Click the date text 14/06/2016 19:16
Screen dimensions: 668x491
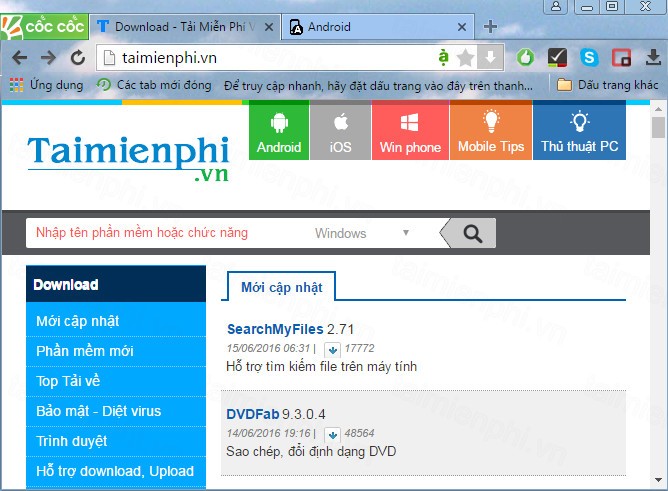coord(268,434)
